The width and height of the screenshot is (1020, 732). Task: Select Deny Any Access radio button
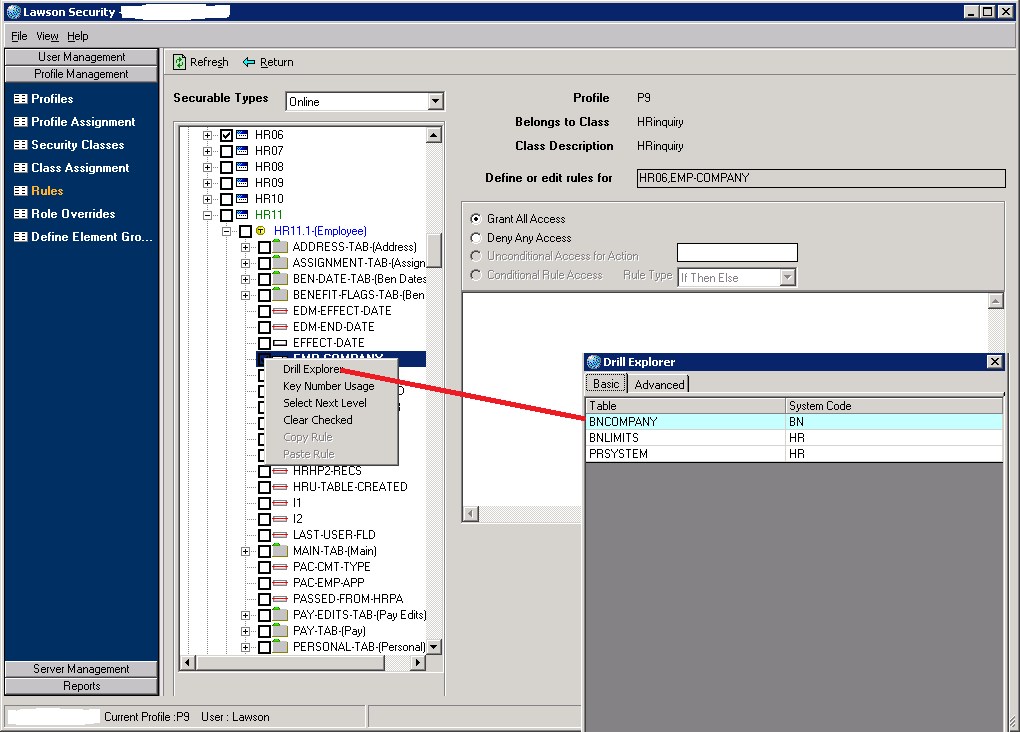[476, 237]
